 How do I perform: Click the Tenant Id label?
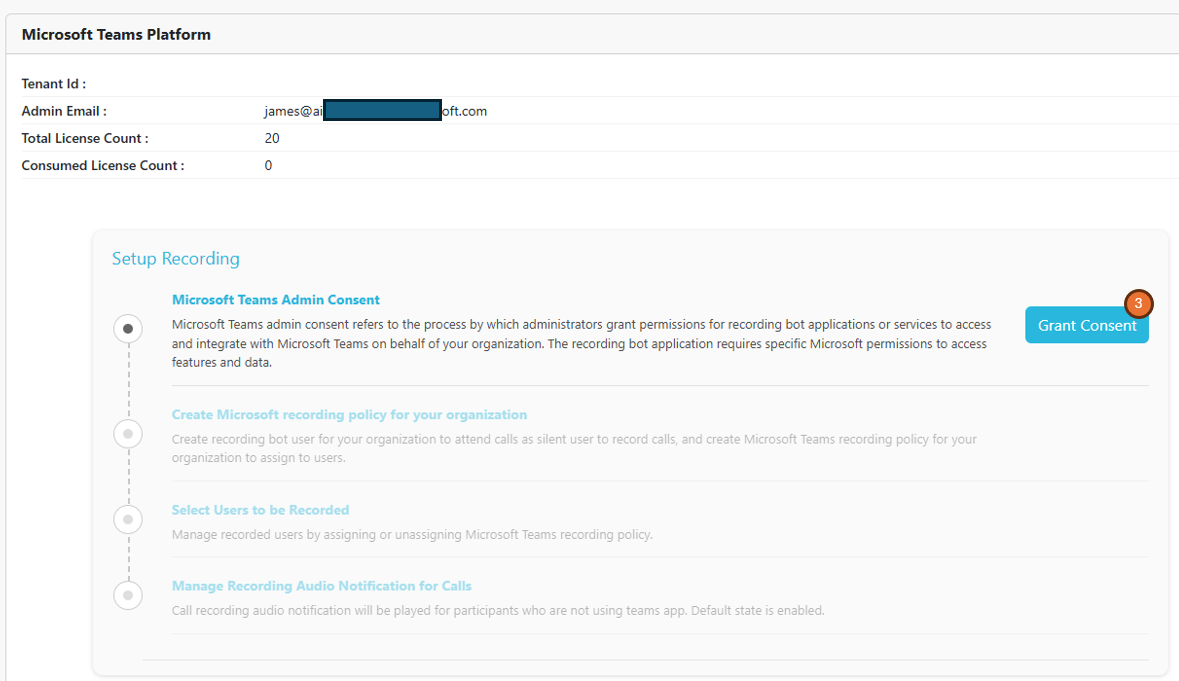[x=54, y=84]
